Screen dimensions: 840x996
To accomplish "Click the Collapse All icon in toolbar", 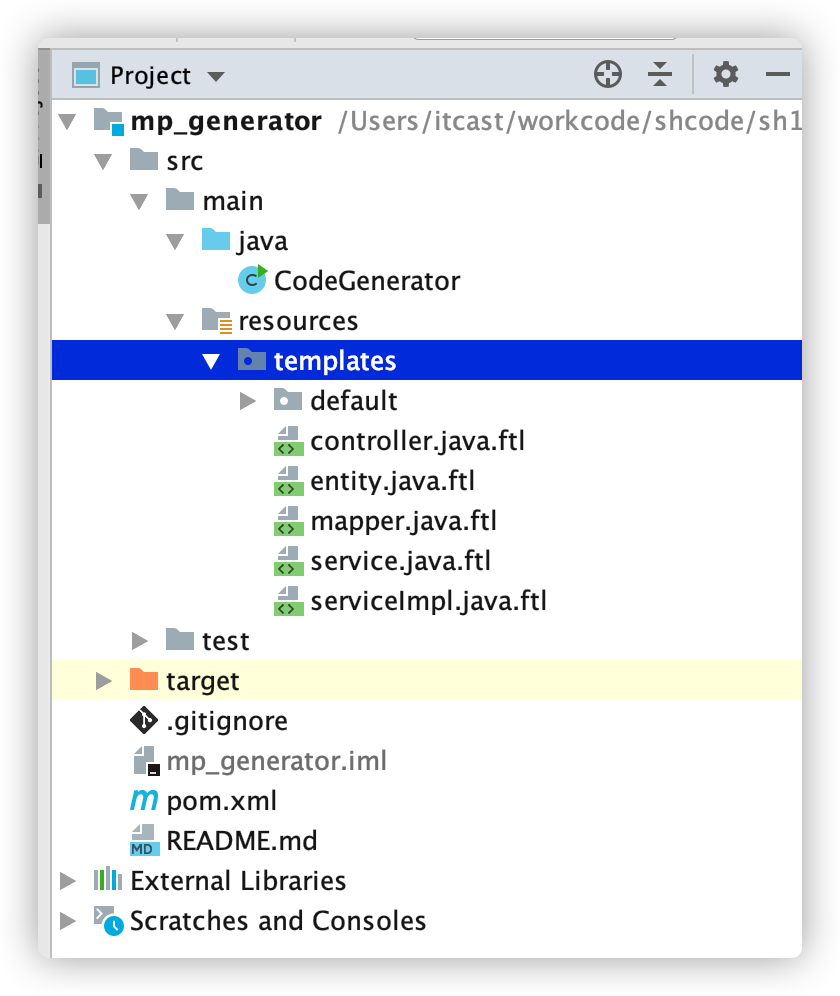I will coord(660,75).
